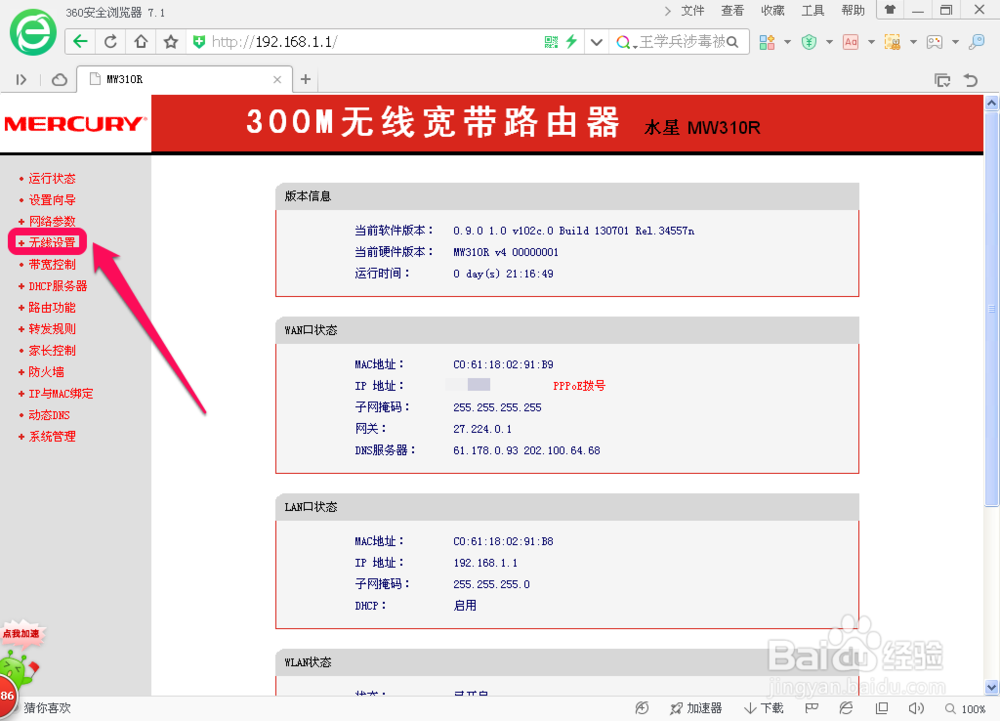The image size is (1000, 721).
Task: Open 动态DNS in the router menu
Action: [x=49, y=415]
